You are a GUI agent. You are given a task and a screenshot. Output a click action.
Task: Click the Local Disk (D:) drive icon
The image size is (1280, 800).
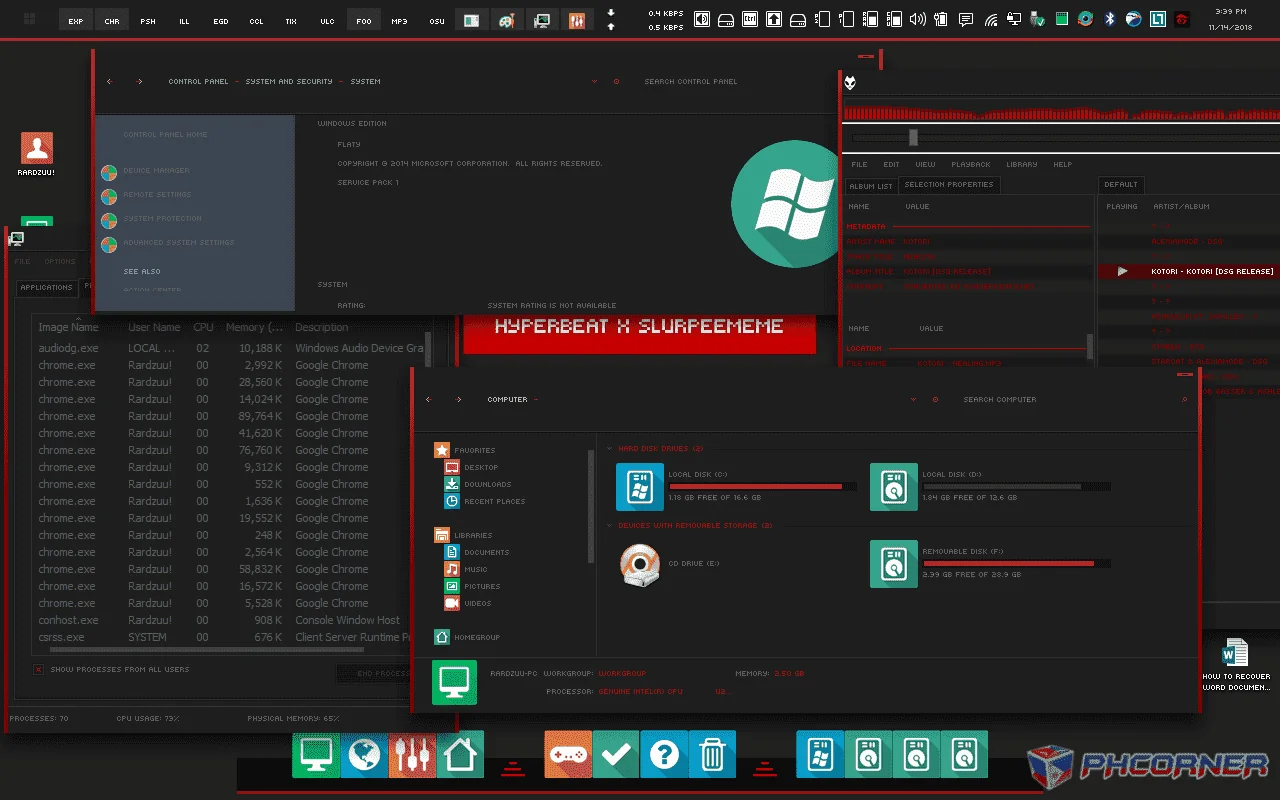(894, 486)
